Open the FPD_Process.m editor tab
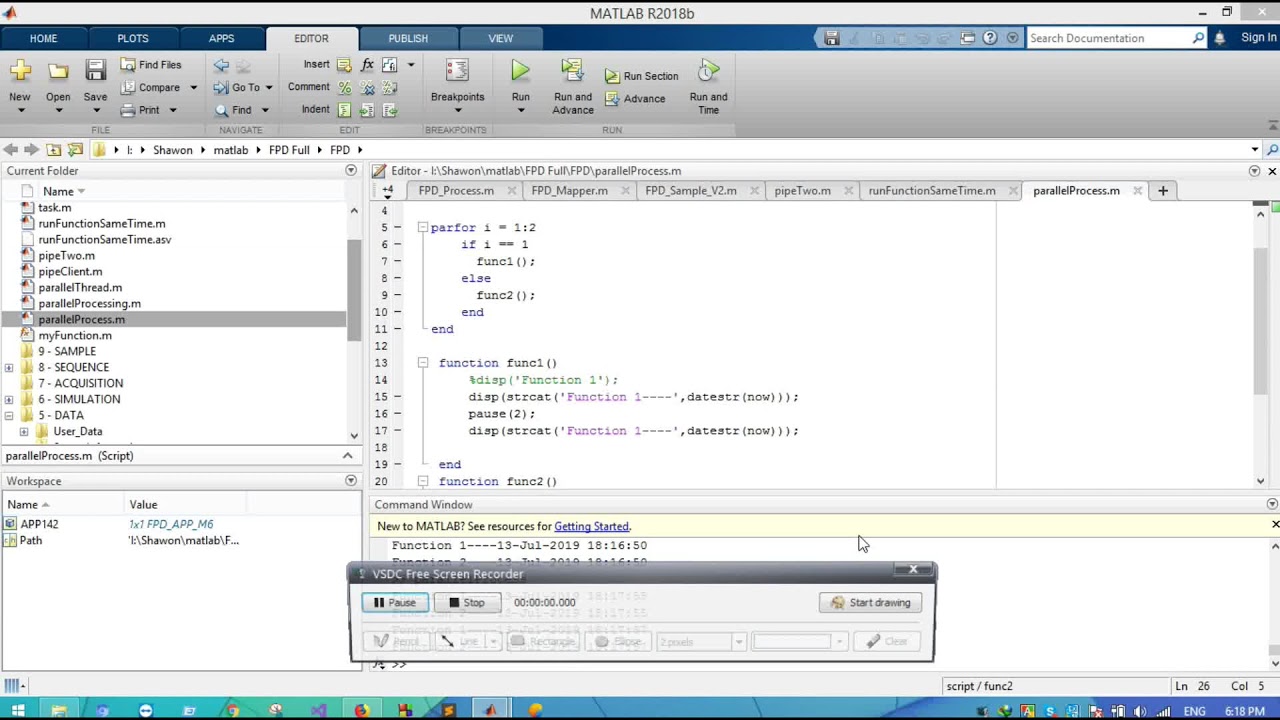 pyautogui.click(x=456, y=190)
